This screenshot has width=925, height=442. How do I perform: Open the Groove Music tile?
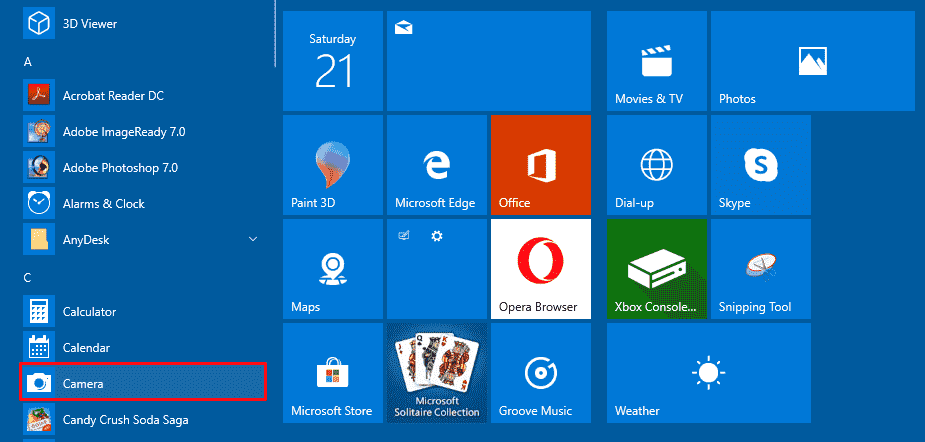point(540,372)
